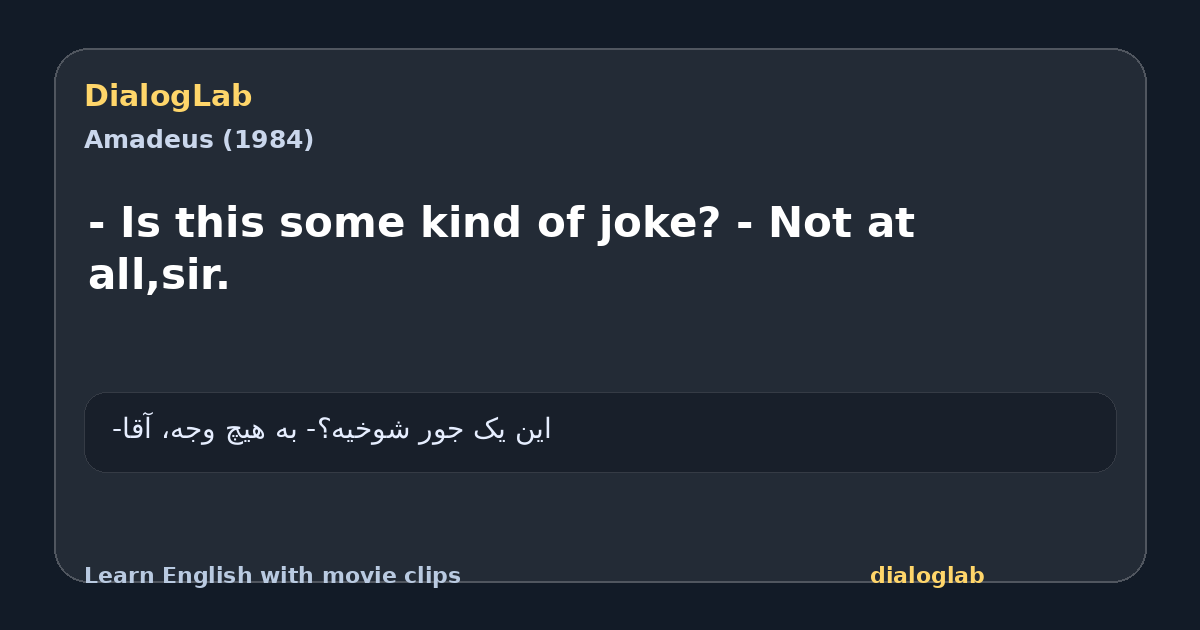Select the year 1984 in the subtitle
The height and width of the screenshot is (630, 1200).
[267, 140]
